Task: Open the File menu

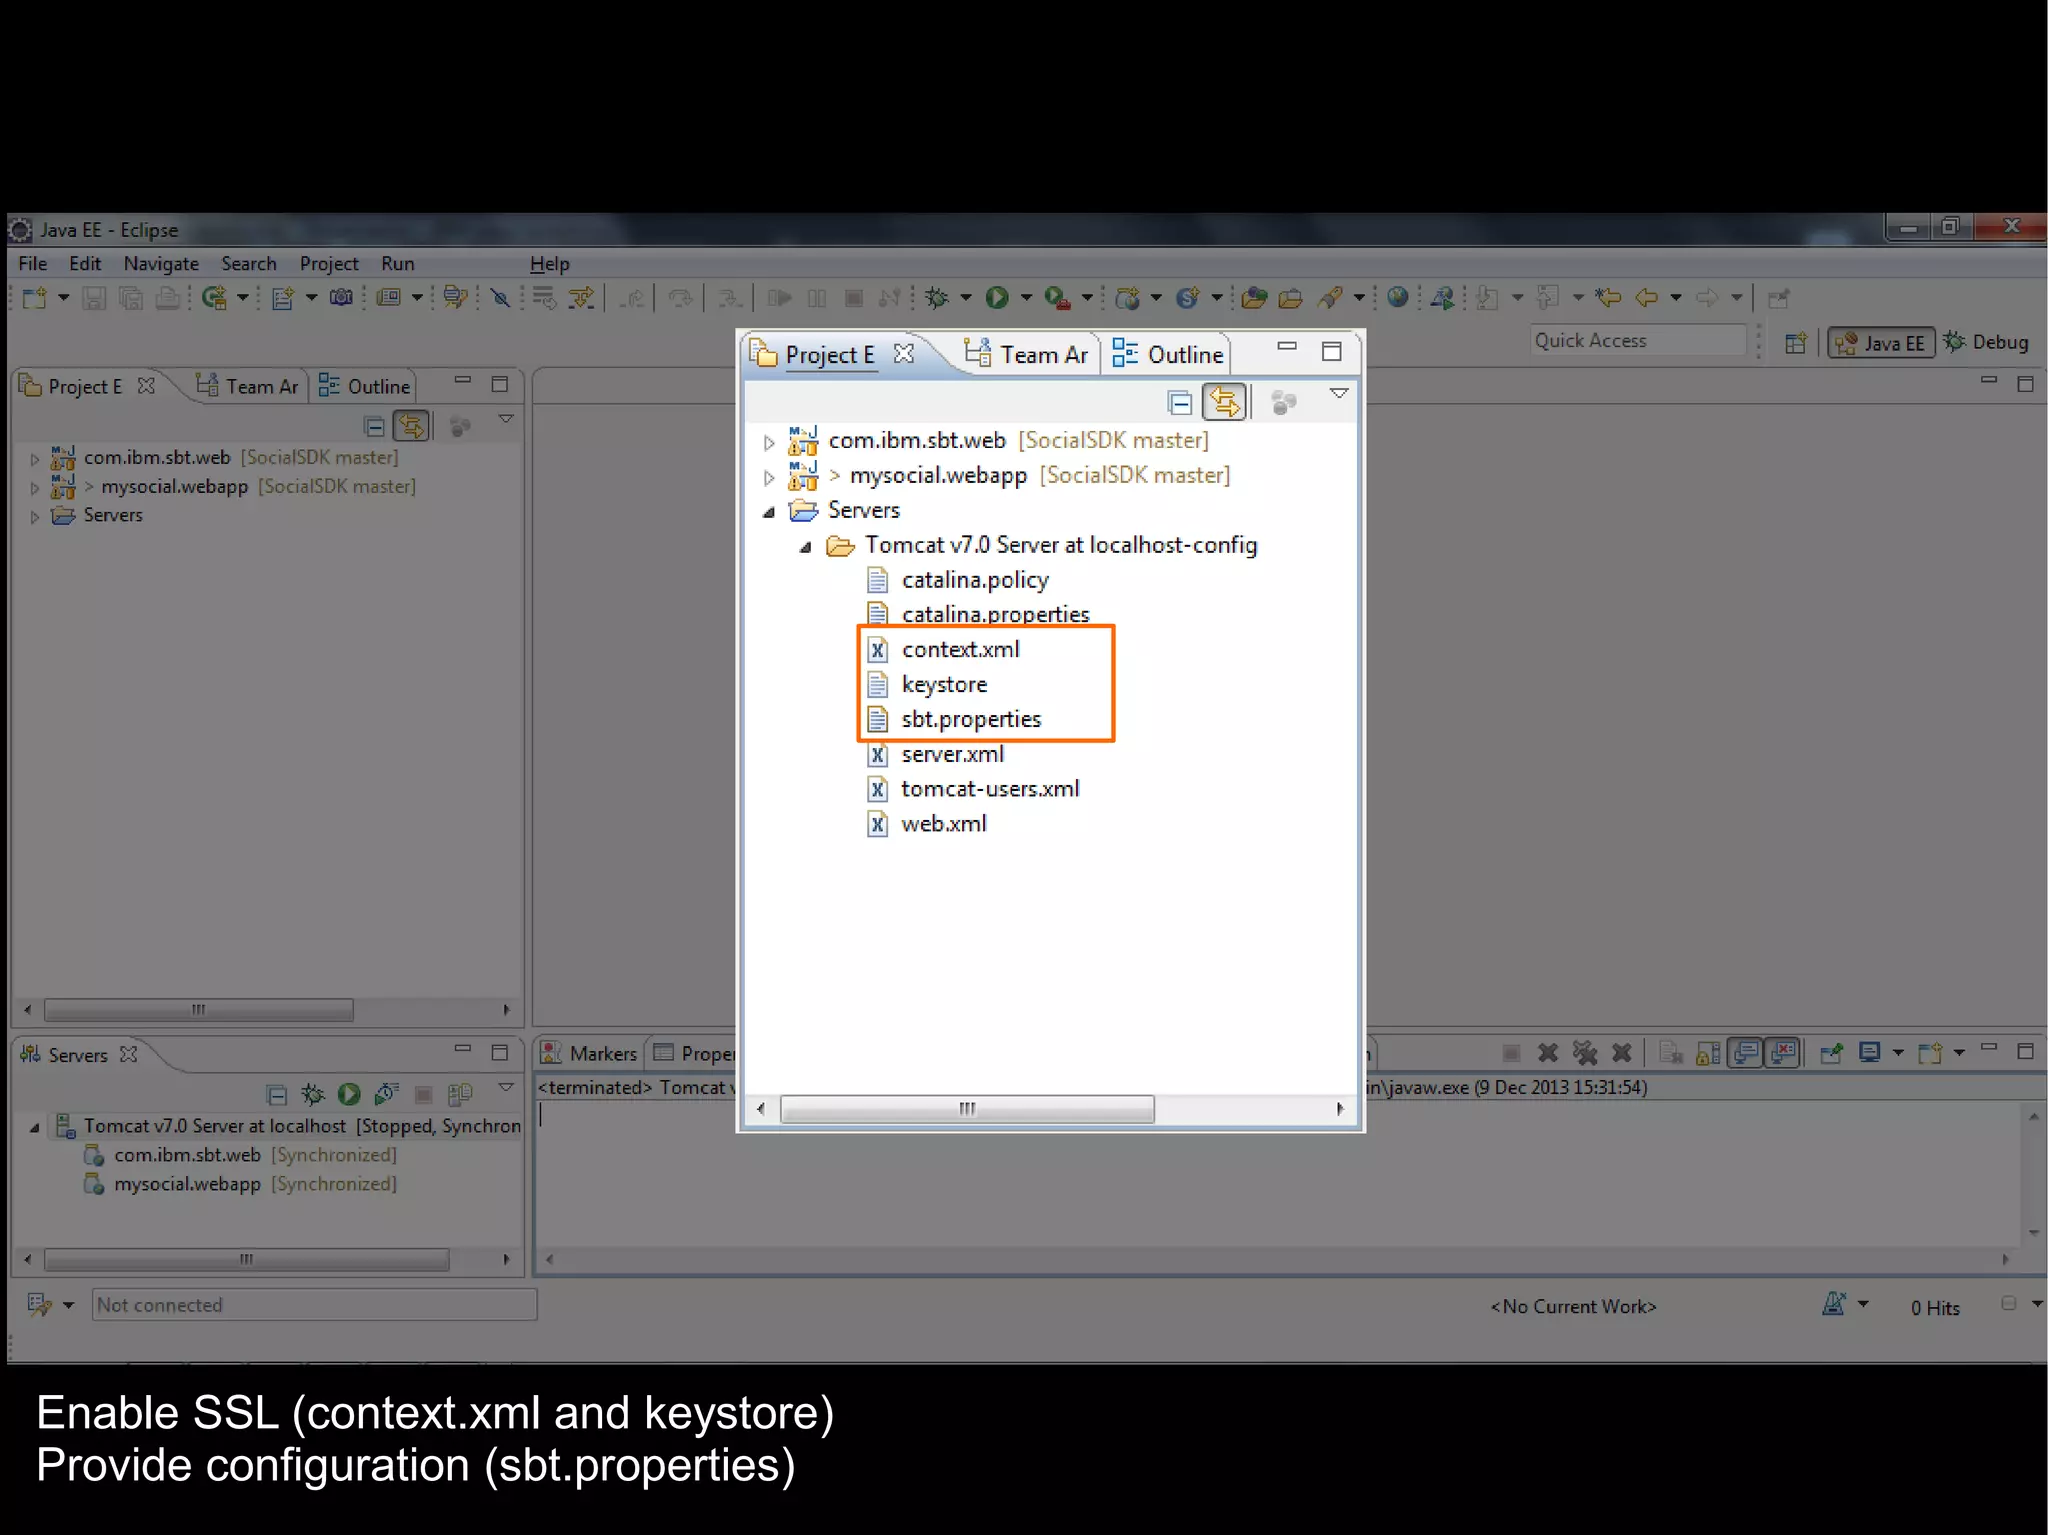Action: pos(33,264)
